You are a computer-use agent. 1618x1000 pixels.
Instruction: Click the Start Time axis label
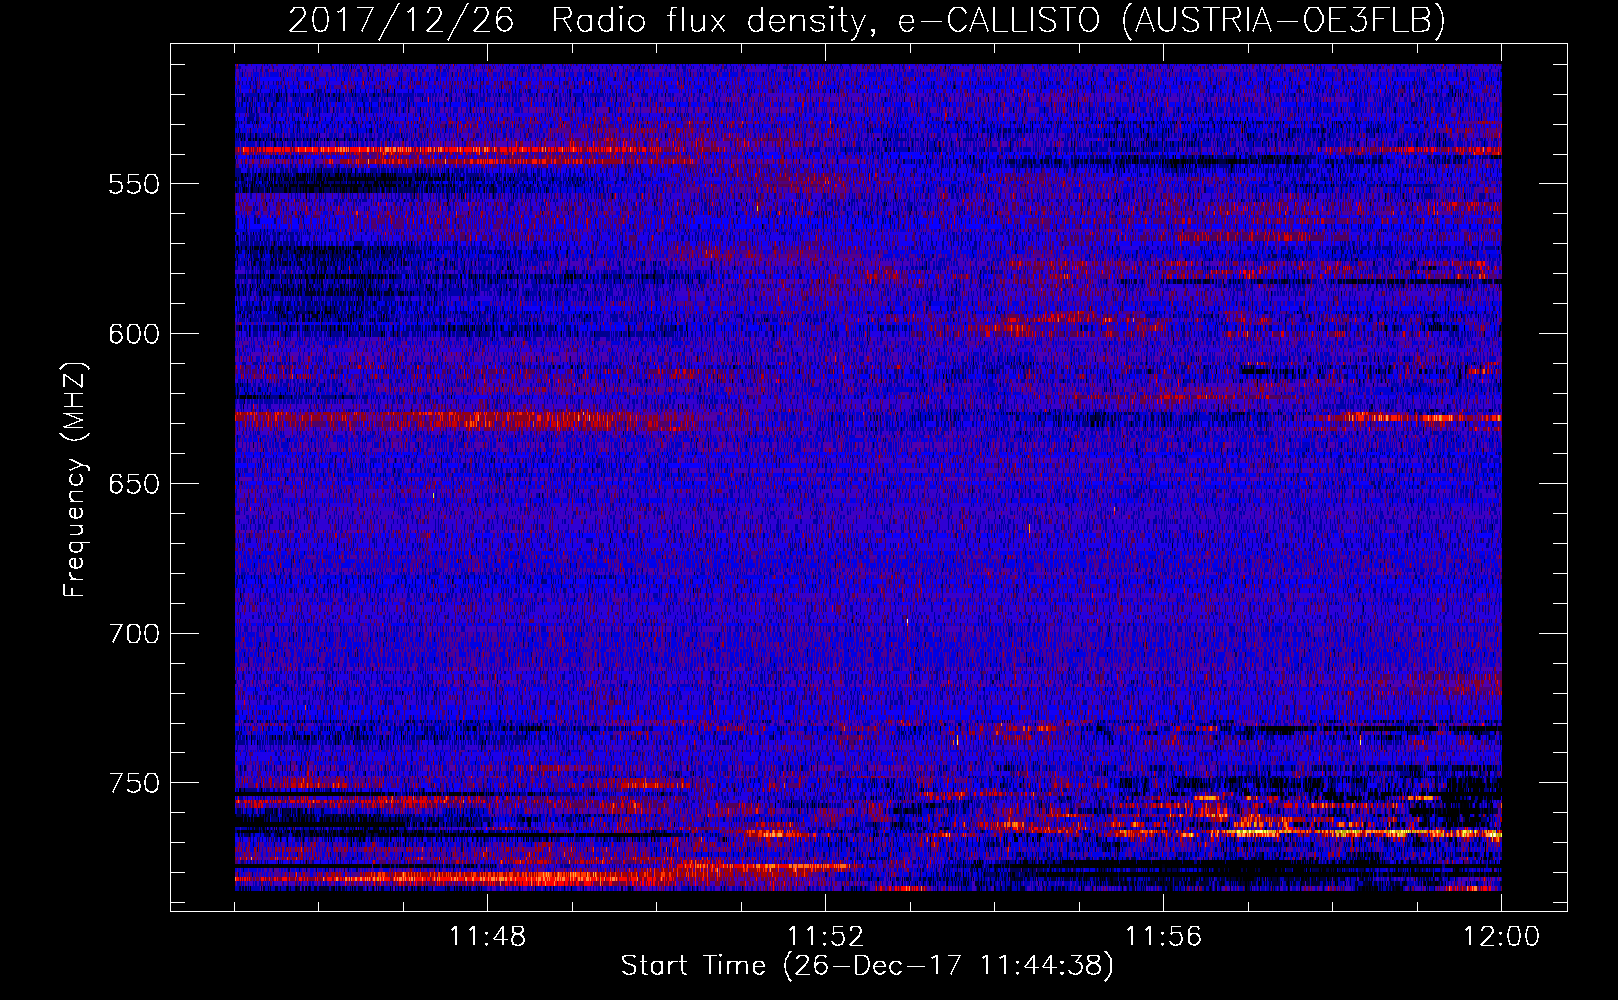(867, 966)
